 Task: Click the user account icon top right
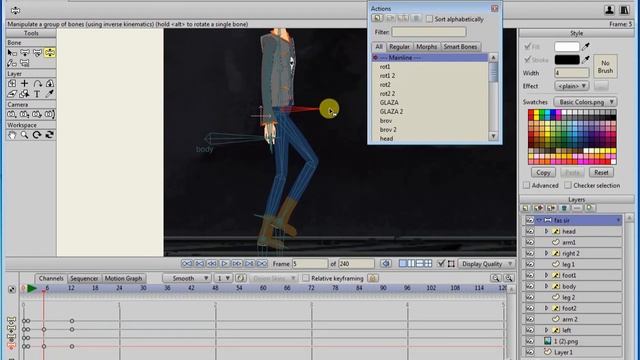609,10
